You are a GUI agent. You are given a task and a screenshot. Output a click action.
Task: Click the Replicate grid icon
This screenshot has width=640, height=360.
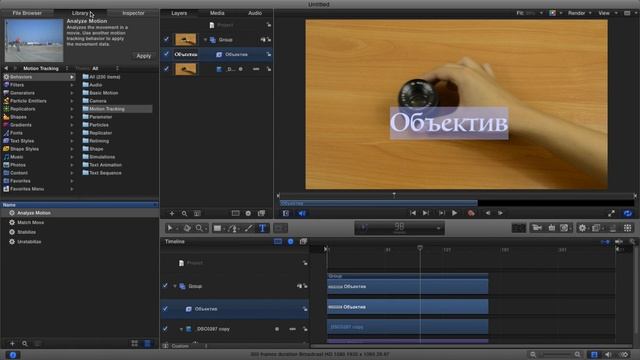point(627,228)
